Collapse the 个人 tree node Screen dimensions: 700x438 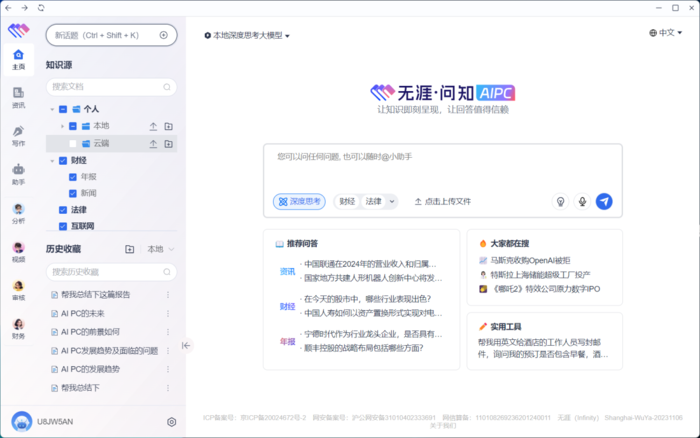click(52, 109)
